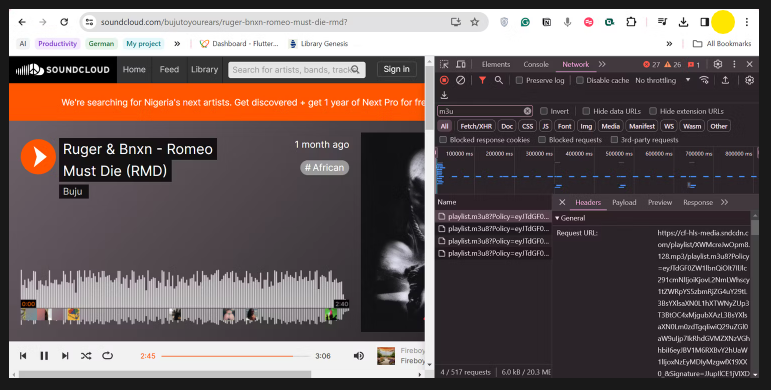Image resolution: width=771 pixels, height=390 pixels.
Task: Toggle shuffle in the player bar
Action: tap(86, 356)
